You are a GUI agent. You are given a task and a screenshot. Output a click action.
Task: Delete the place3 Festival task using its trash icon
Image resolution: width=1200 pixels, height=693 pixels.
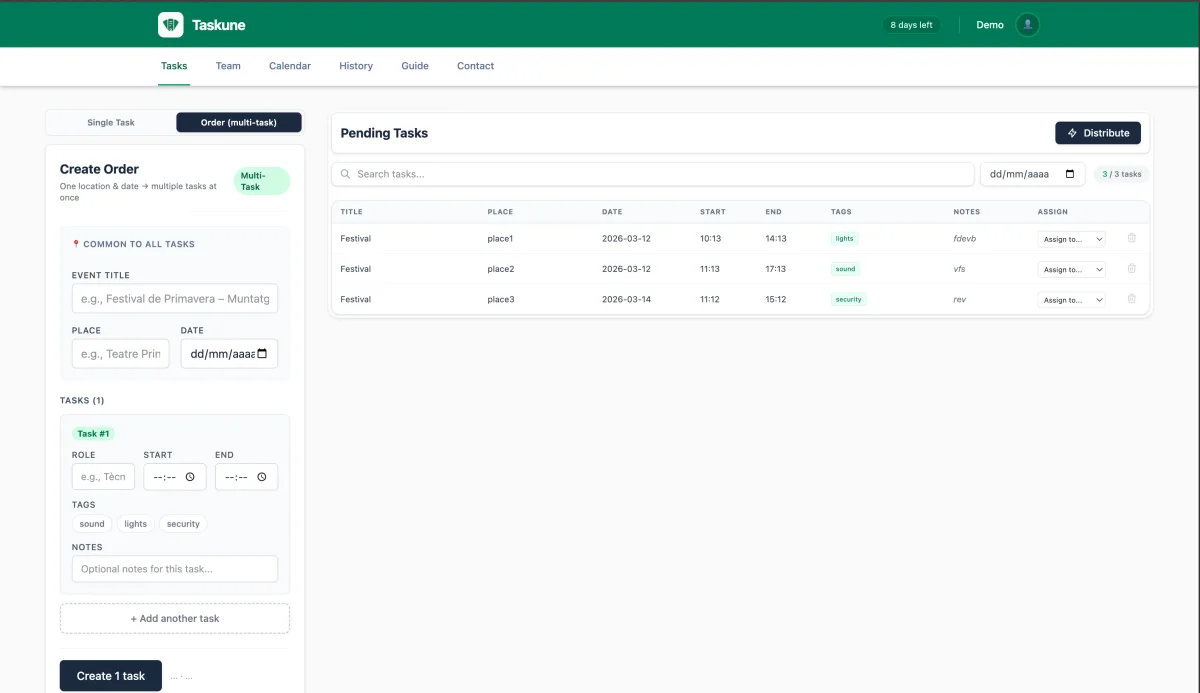(x=1131, y=299)
